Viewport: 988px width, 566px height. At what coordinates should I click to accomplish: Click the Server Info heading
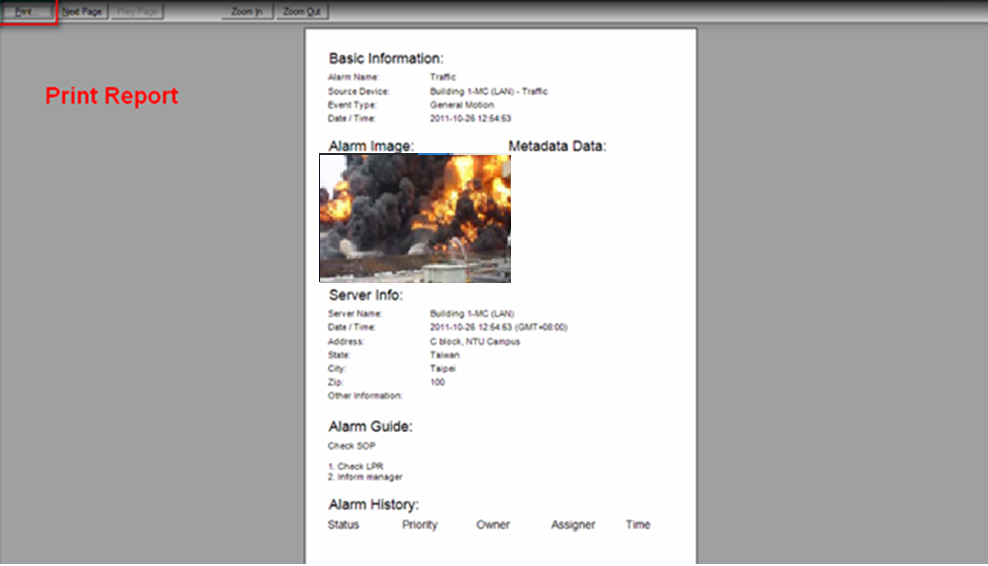pyautogui.click(x=365, y=295)
